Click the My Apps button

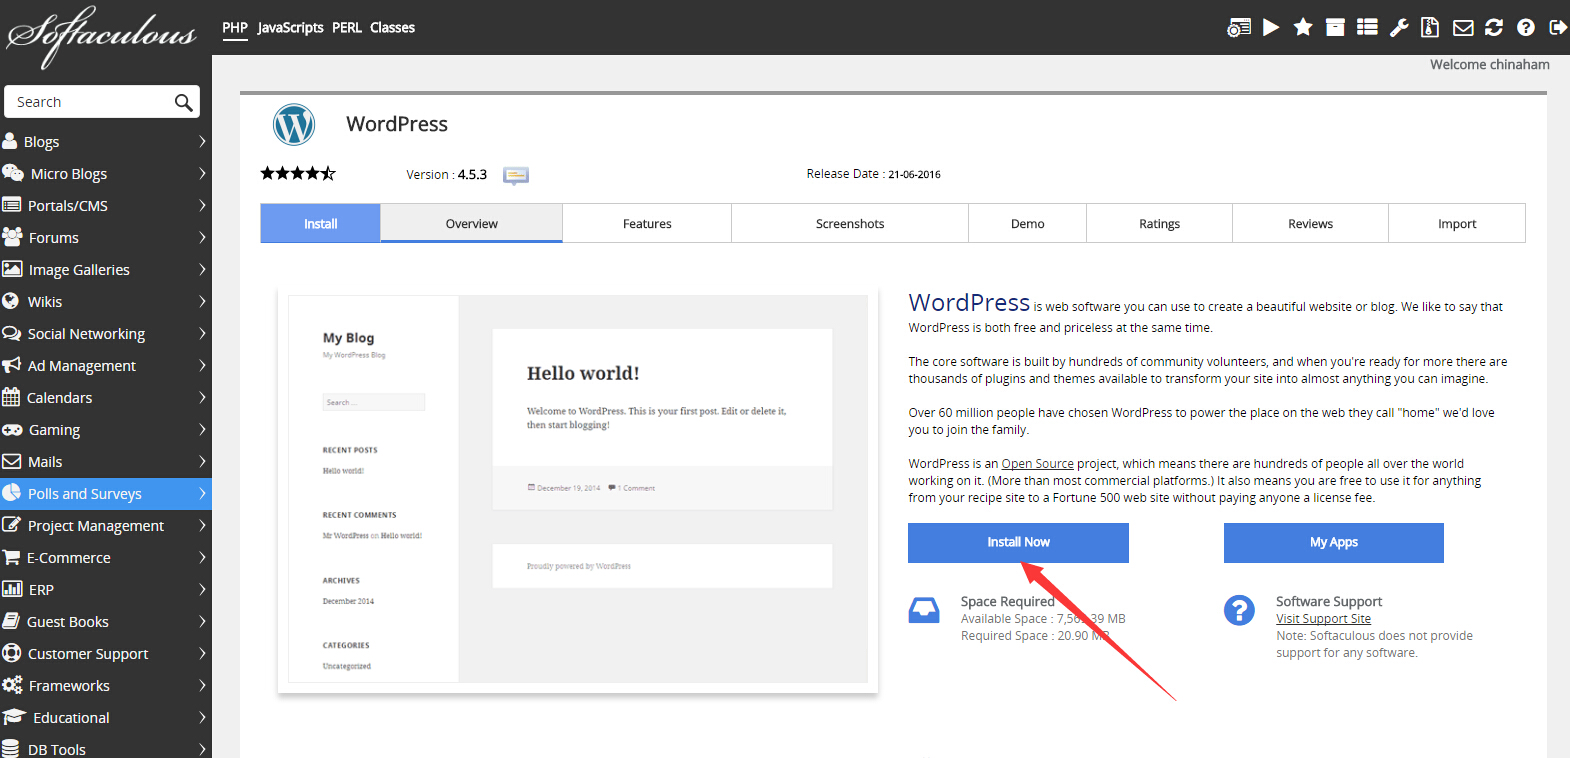tap(1334, 542)
